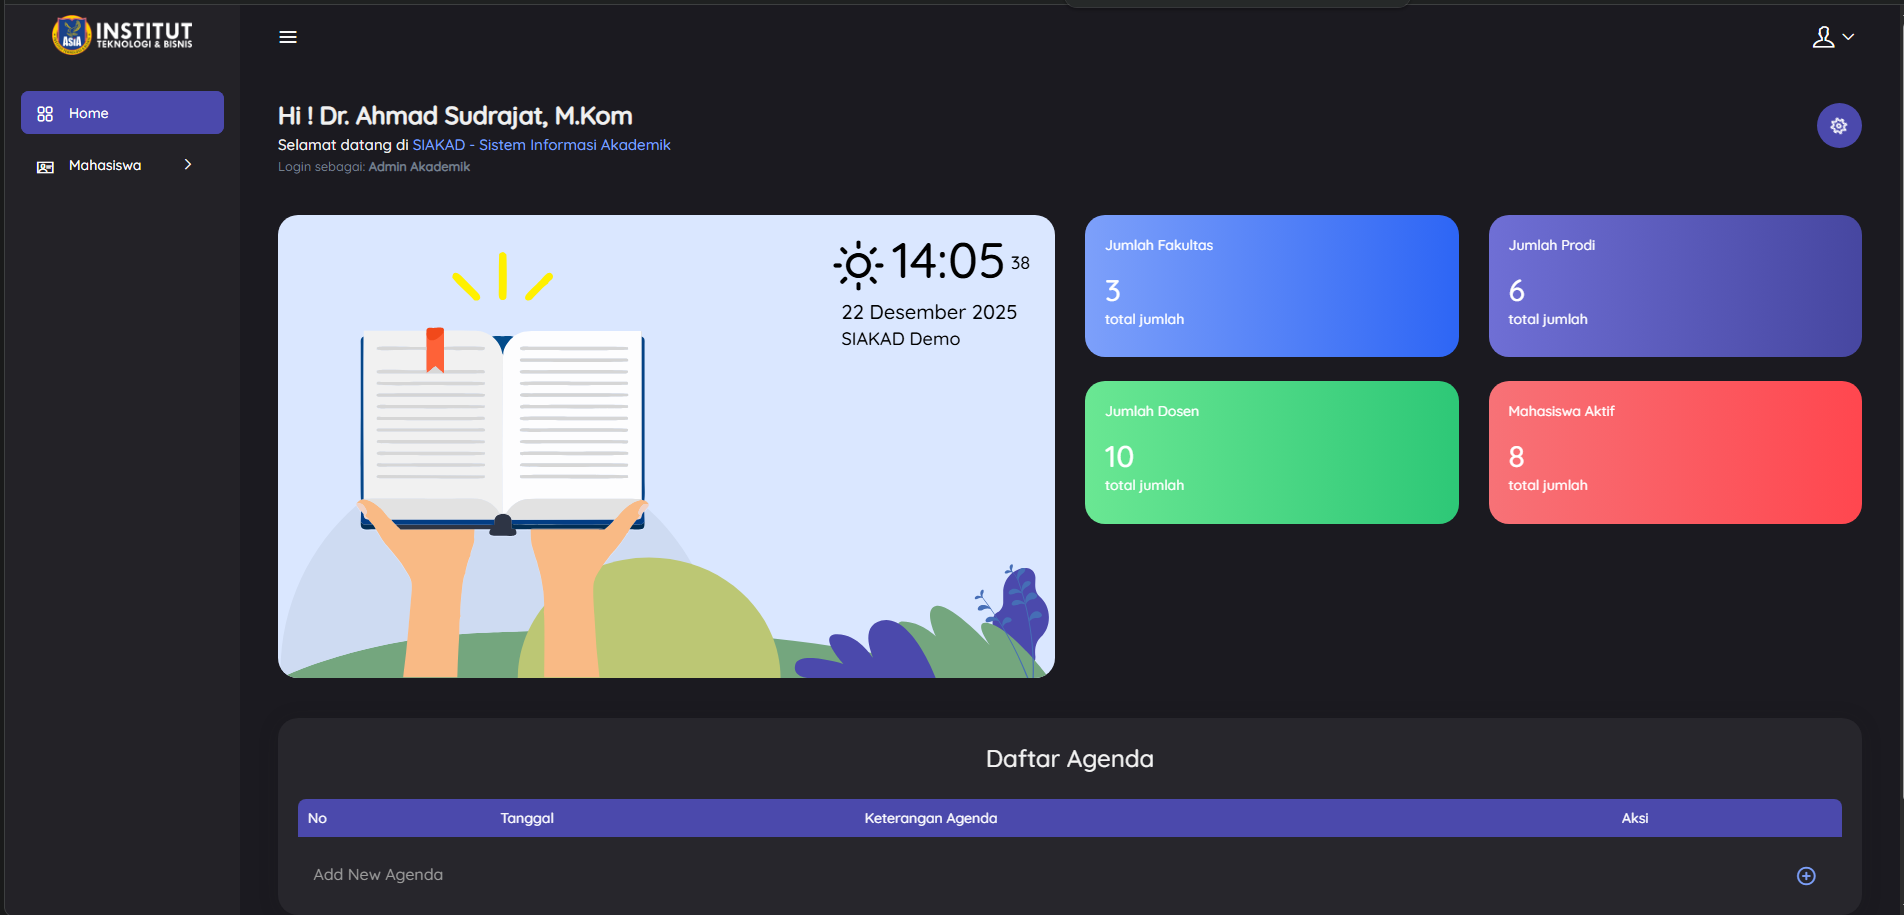1904x915 pixels.
Task: Click the sun weather icon
Action: (x=858, y=265)
